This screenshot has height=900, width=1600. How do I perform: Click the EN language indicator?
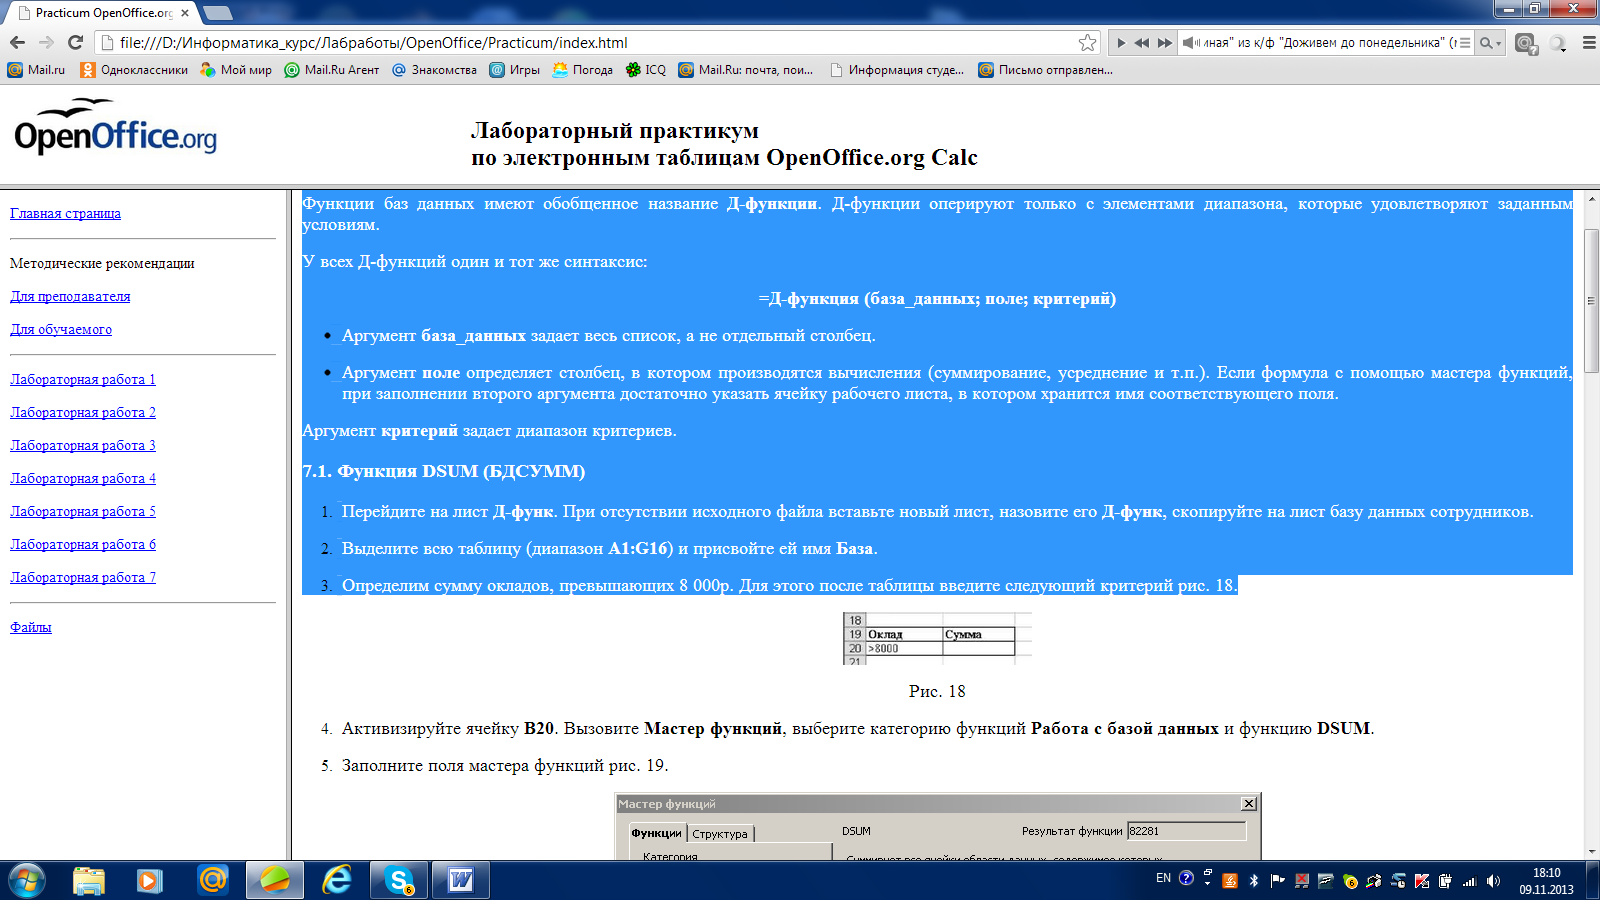click(x=1163, y=879)
